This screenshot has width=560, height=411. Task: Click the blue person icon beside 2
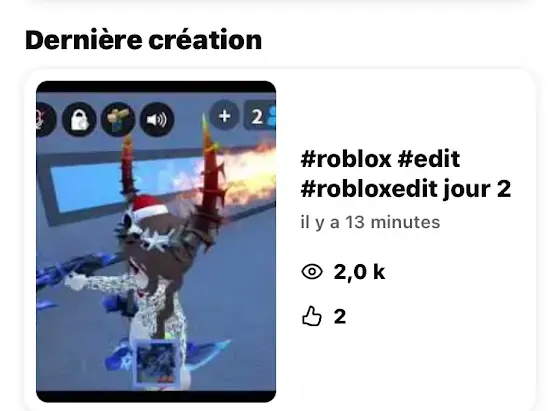[x=271, y=116]
